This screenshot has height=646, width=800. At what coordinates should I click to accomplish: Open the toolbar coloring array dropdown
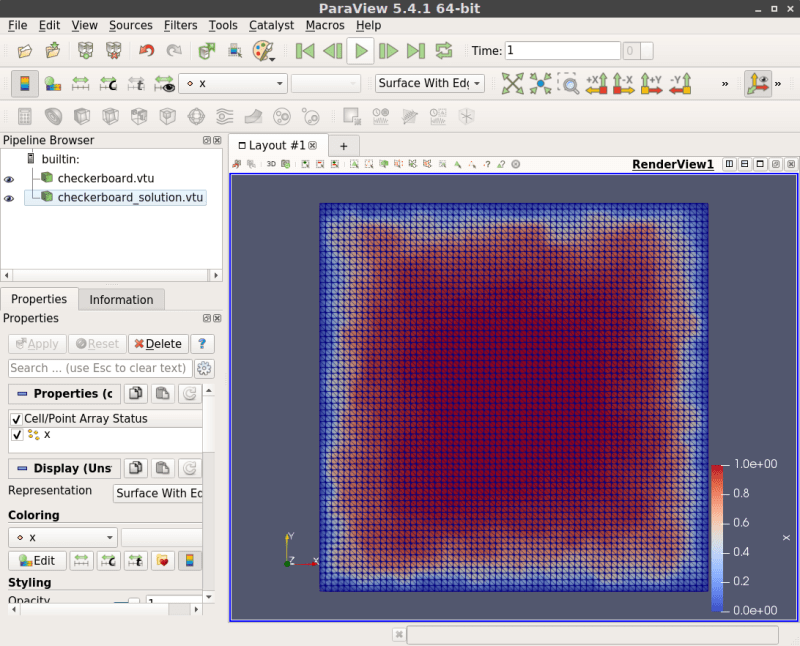click(x=233, y=83)
